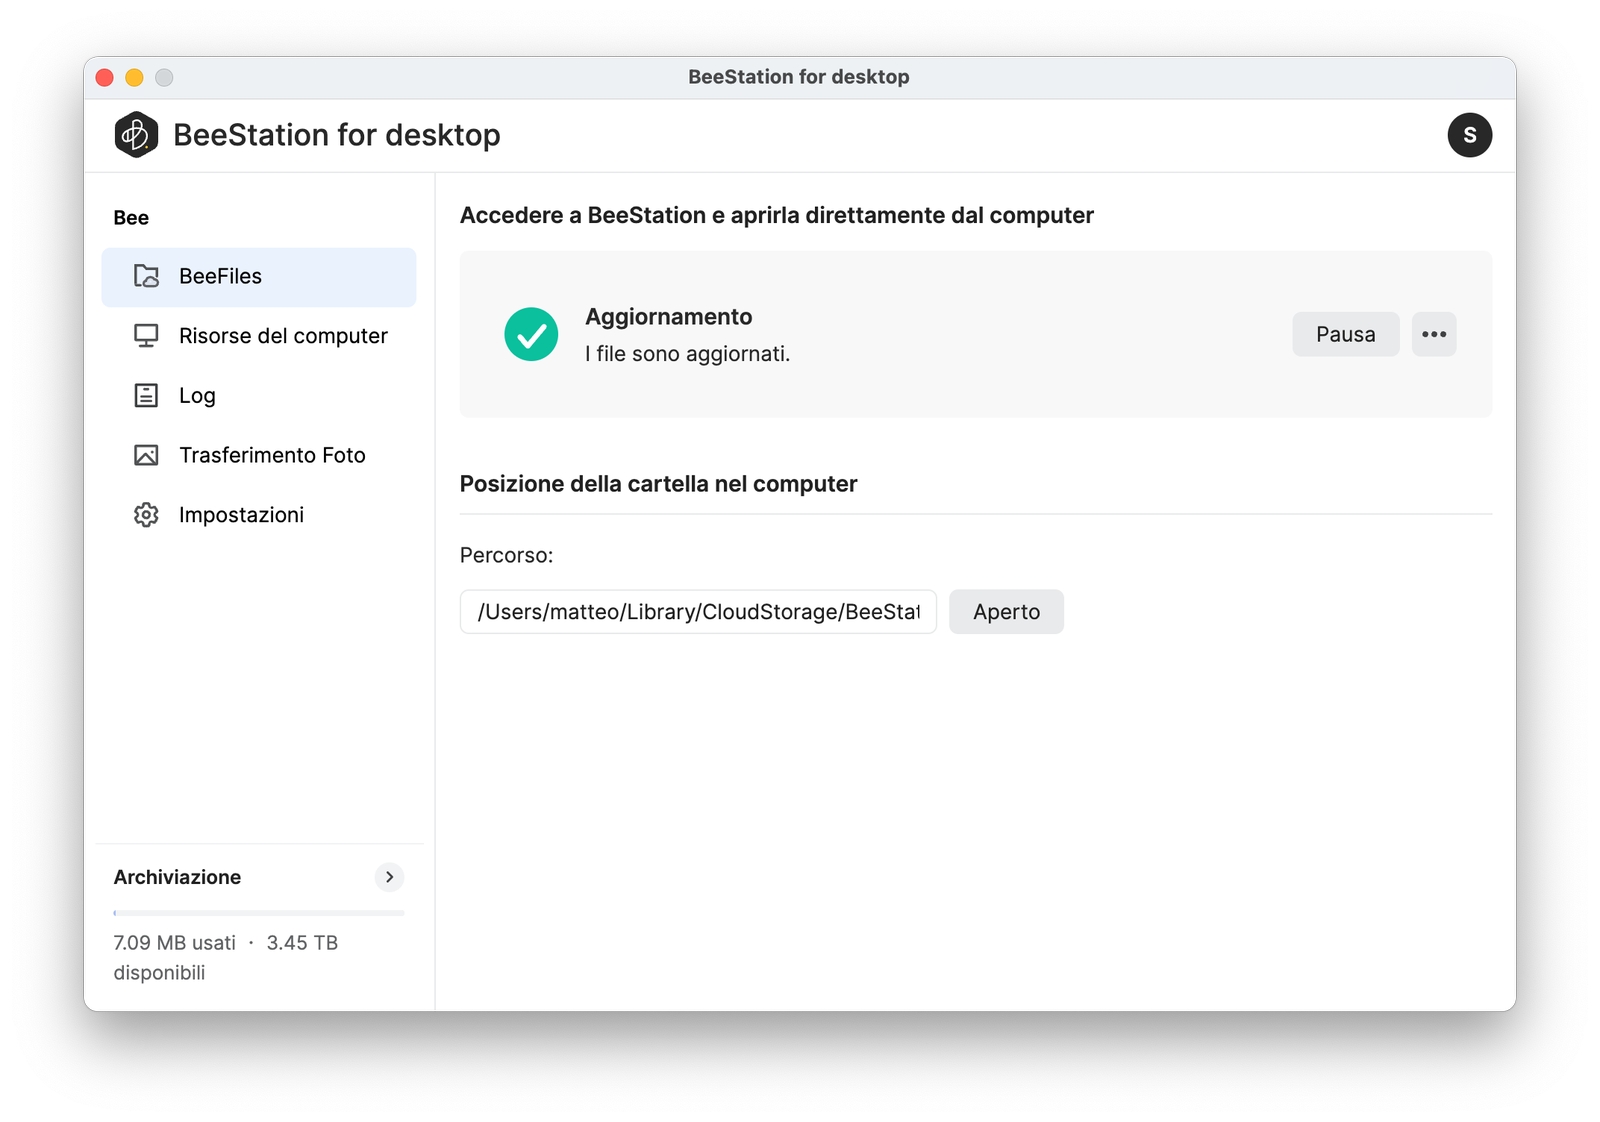Expand Archiviazione with the chevron arrow
1600x1122 pixels.
pyautogui.click(x=389, y=877)
